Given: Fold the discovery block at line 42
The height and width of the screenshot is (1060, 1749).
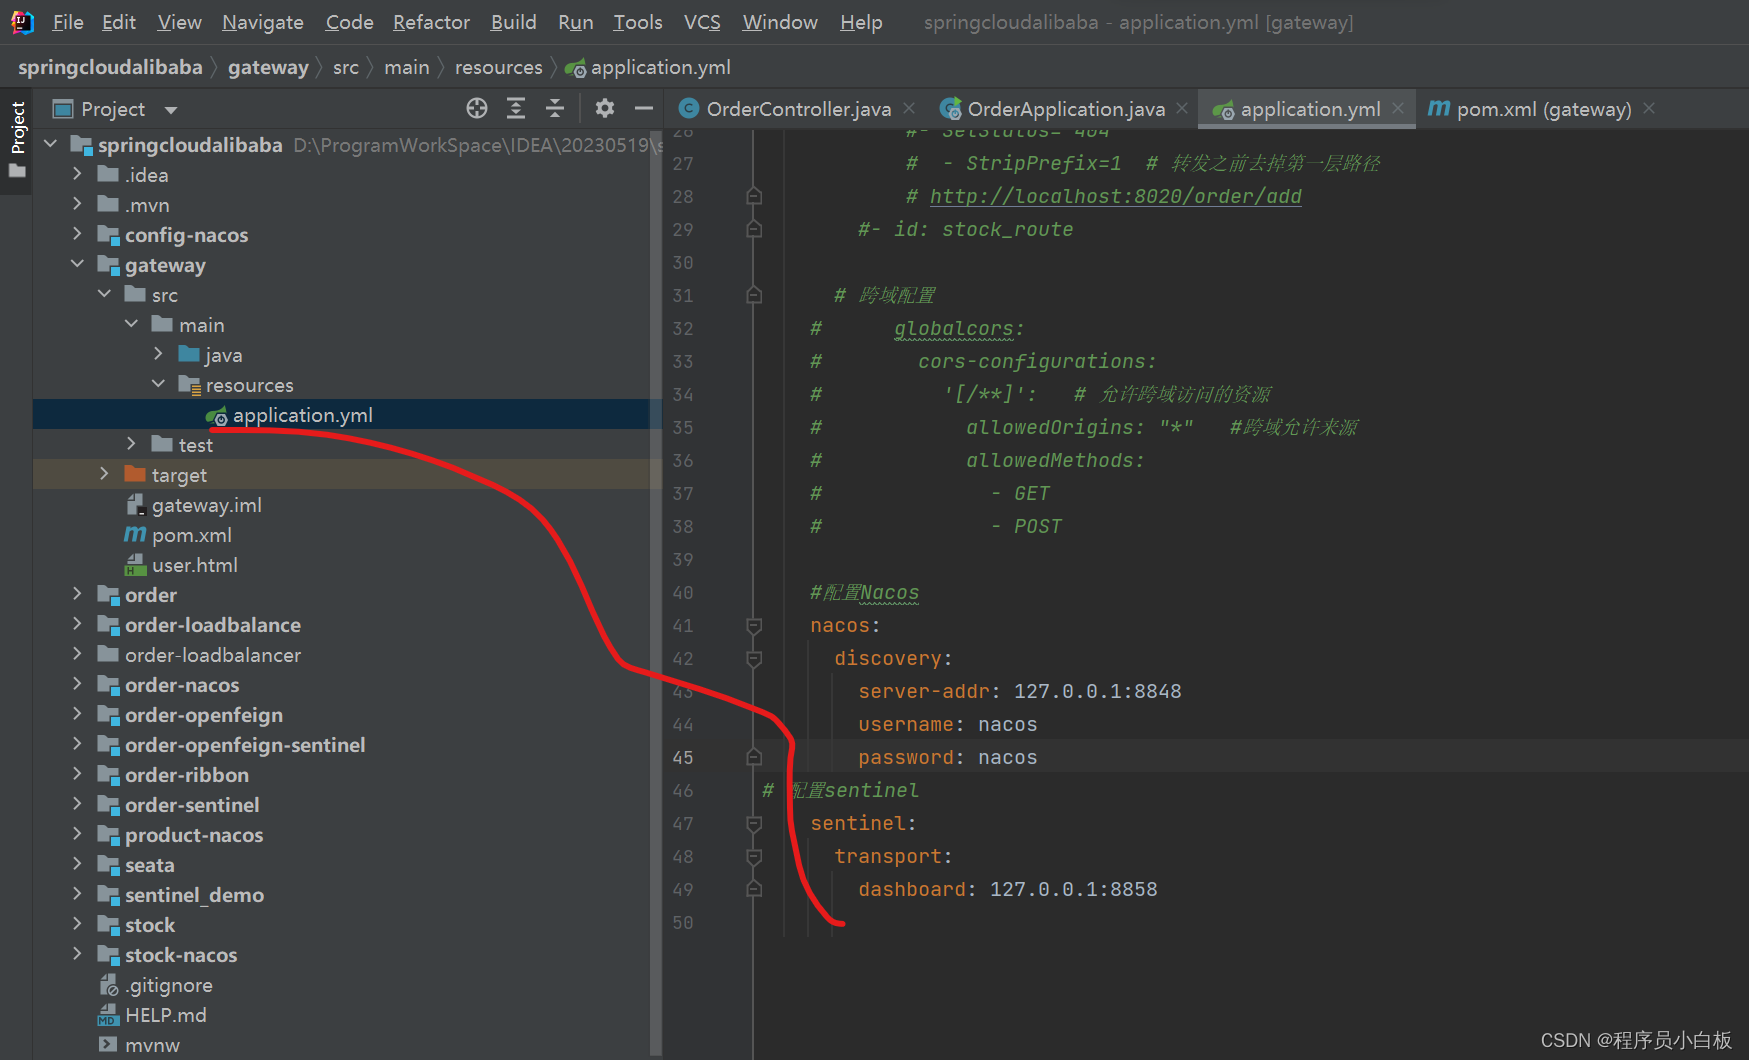Looking at the screenshot, I should point(754,659).
